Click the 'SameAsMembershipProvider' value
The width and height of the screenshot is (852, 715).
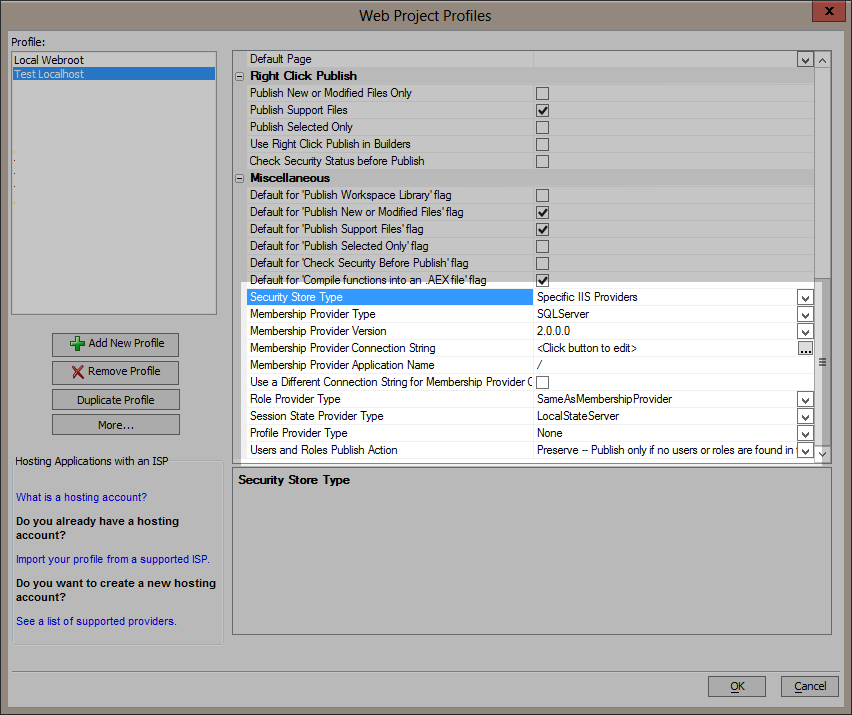pos(604,399)
